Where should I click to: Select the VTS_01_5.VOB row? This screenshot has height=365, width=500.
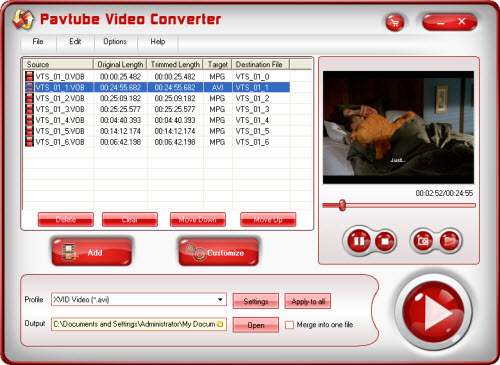(157, 131)
